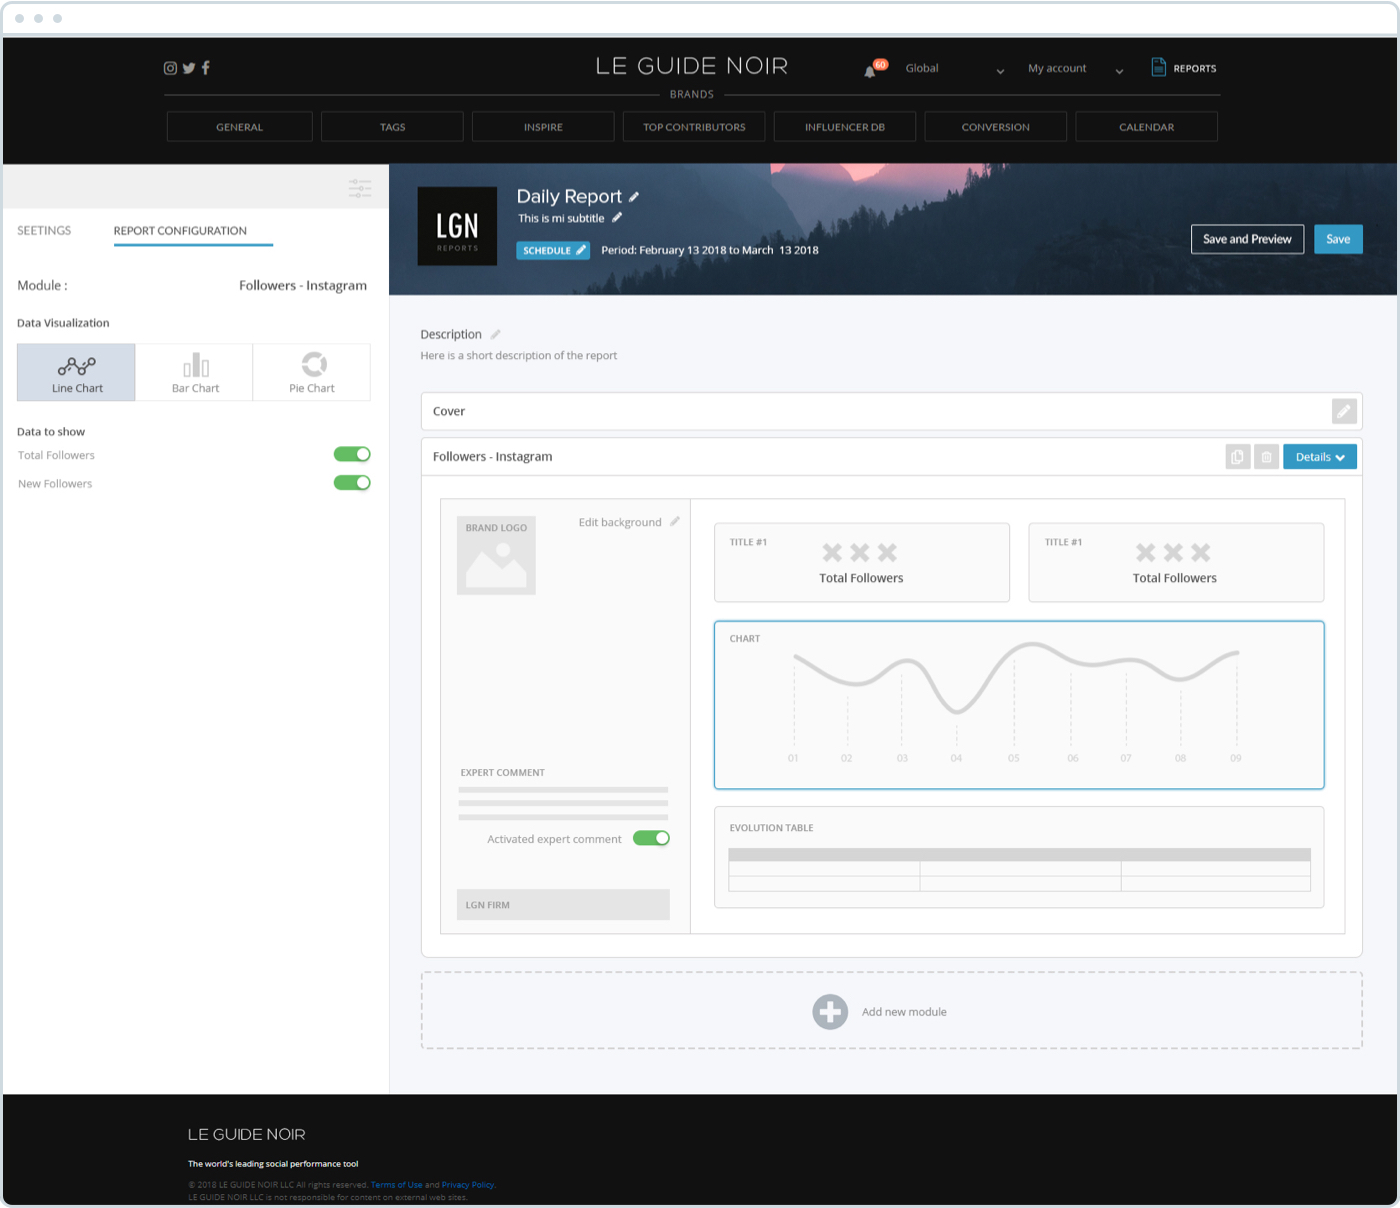
Task: Open the Instagram social icon
Action: point(170,68)
